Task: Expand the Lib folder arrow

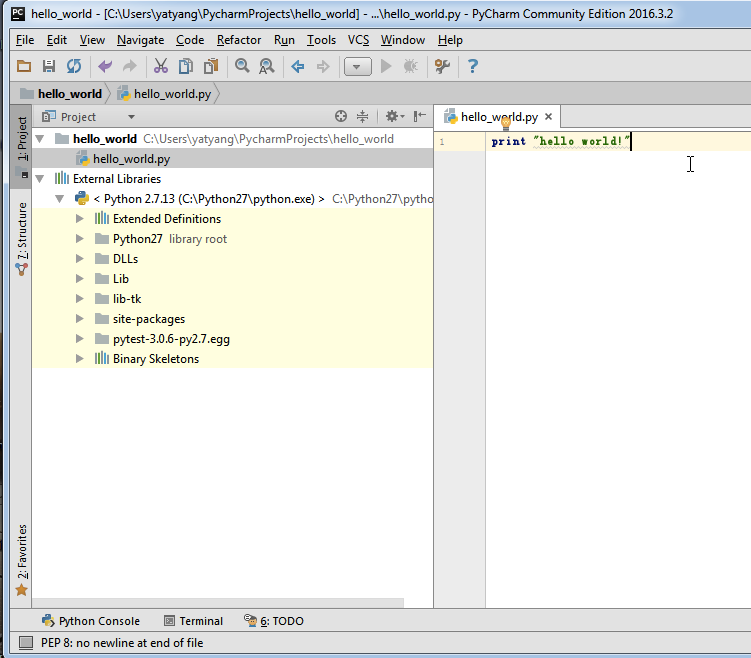Action: 80,279
